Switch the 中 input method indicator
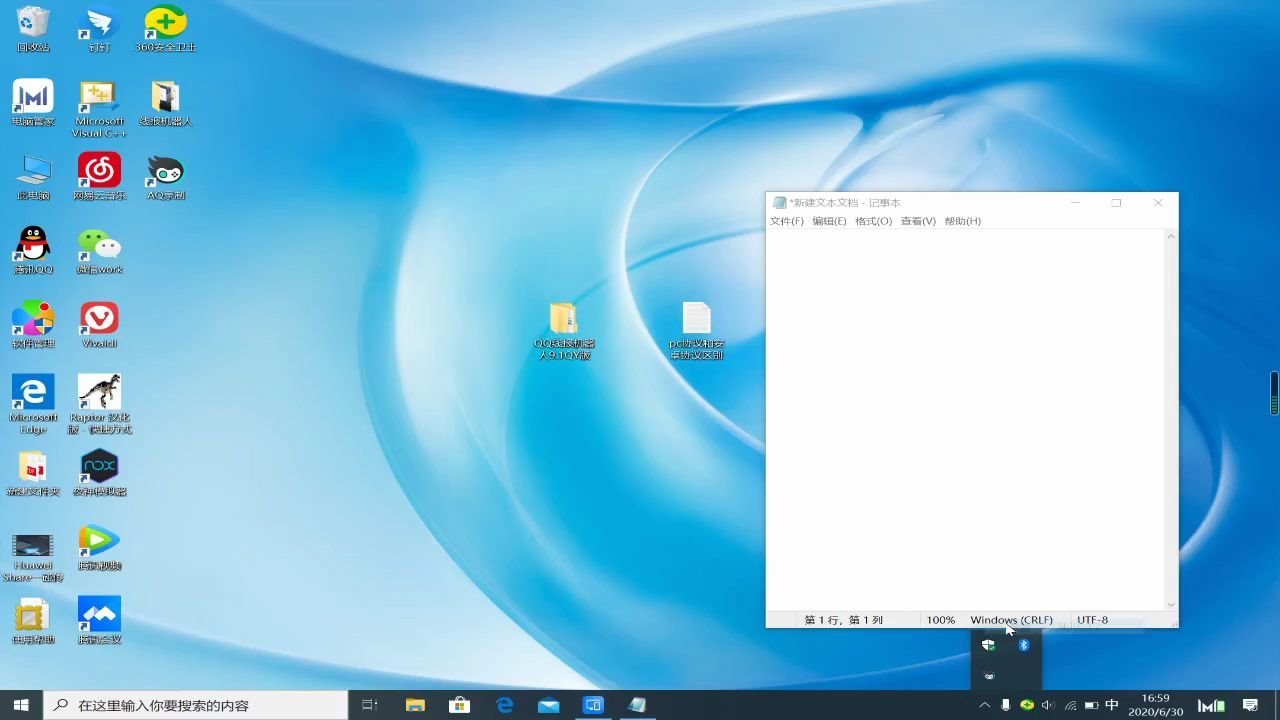The height and width of the screenshot is (720, 1280). click(x=1112, y=705)
